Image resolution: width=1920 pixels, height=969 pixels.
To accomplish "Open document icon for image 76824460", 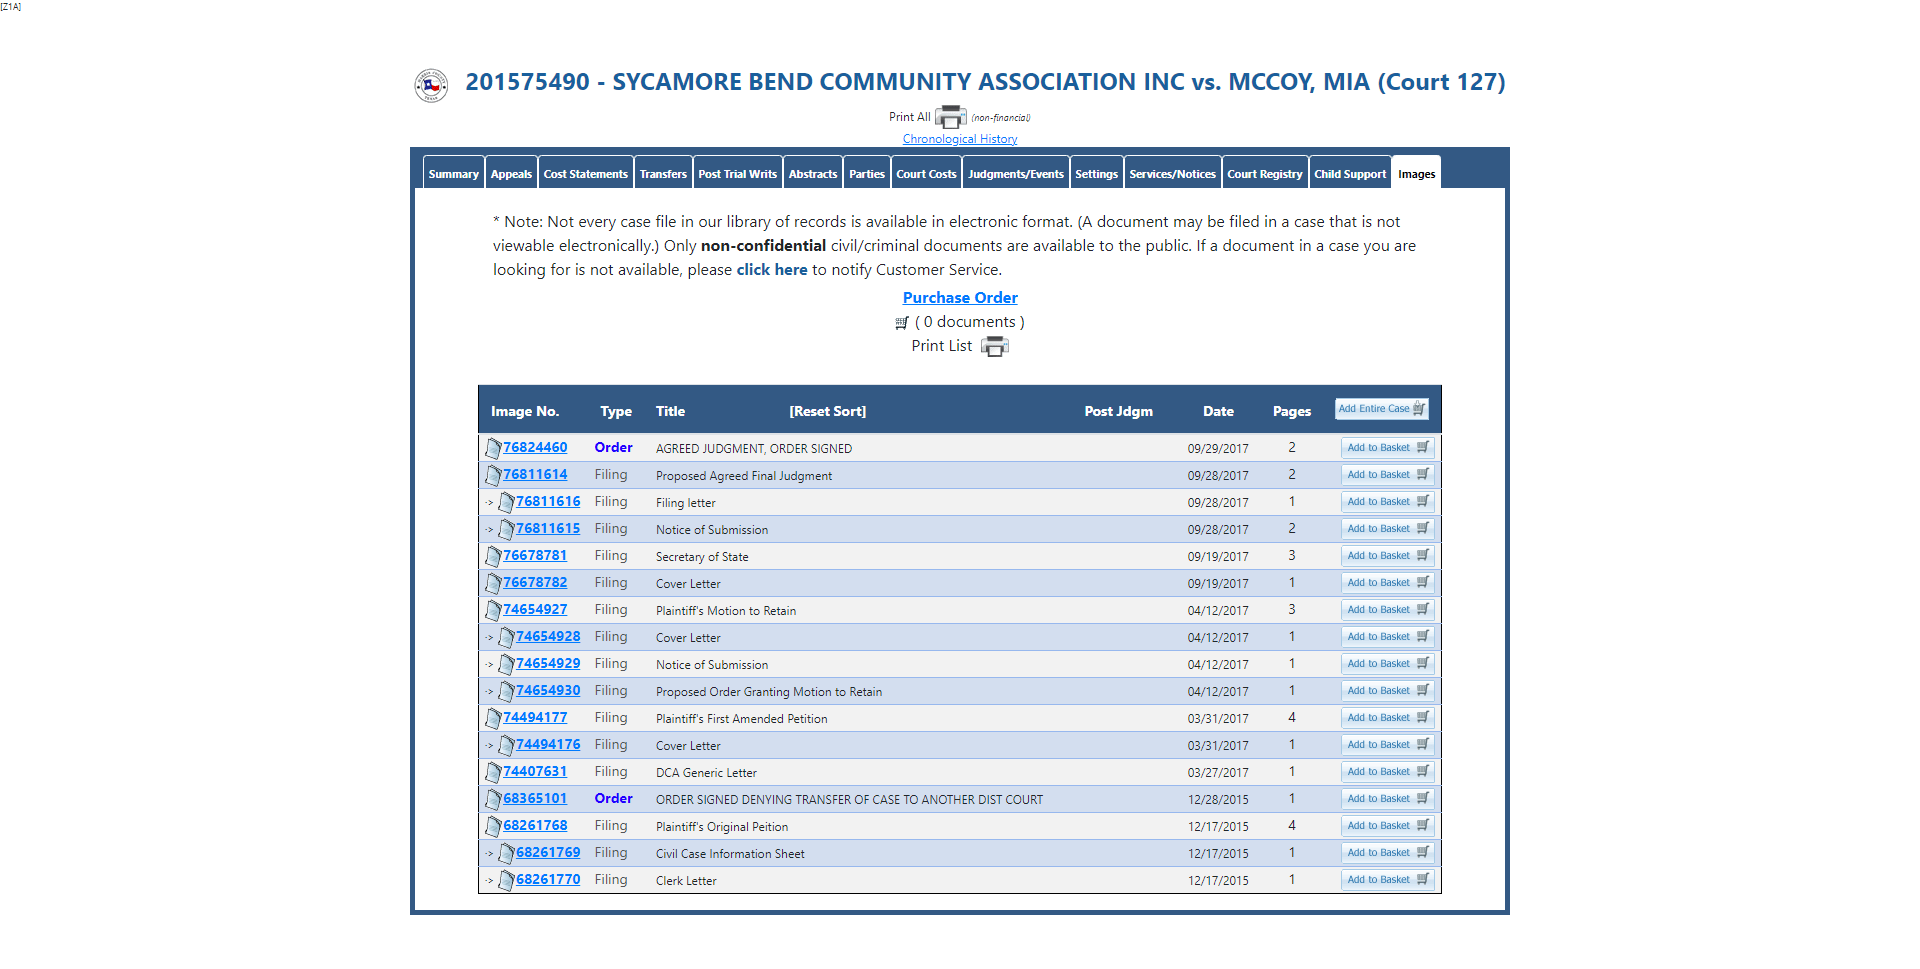I will (493, 448).
